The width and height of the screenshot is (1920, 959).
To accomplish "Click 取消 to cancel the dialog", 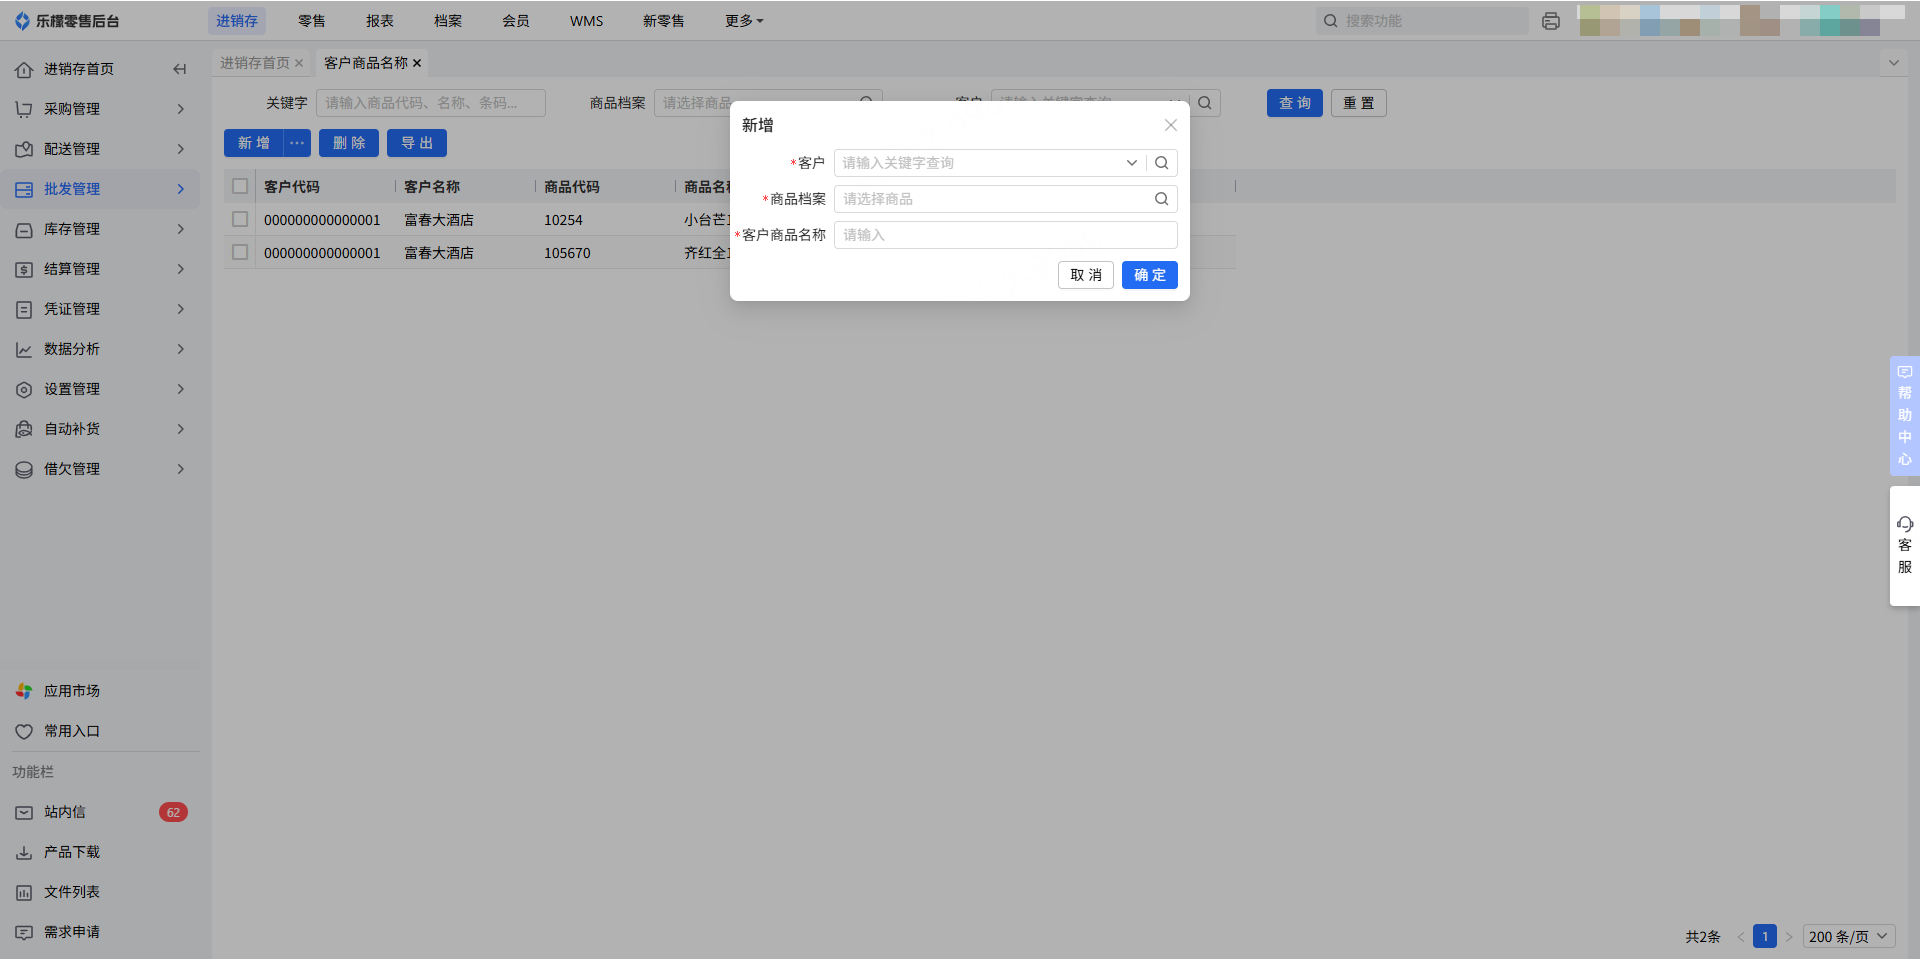I will coord(1086,275).
